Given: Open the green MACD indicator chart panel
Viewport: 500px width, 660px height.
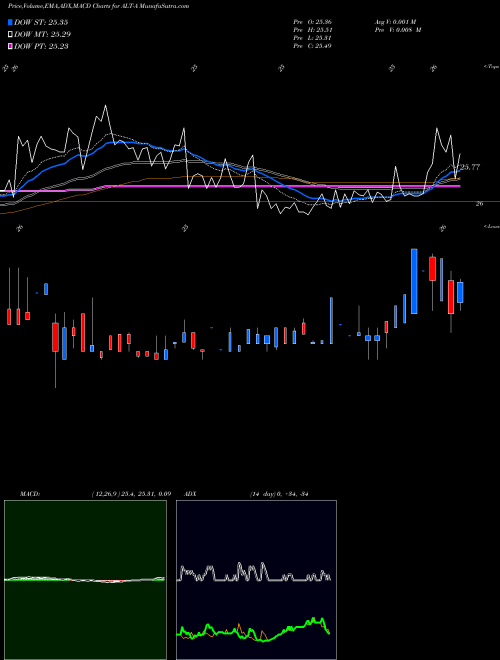Looking at the screenshot, I should point(85,580).
